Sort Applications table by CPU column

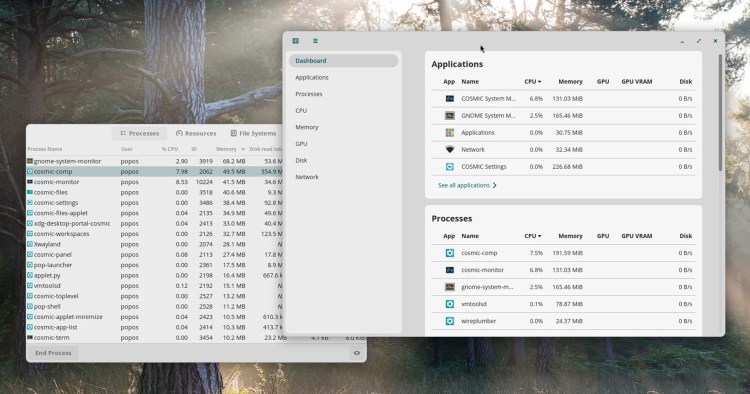(x=533, y=82)
